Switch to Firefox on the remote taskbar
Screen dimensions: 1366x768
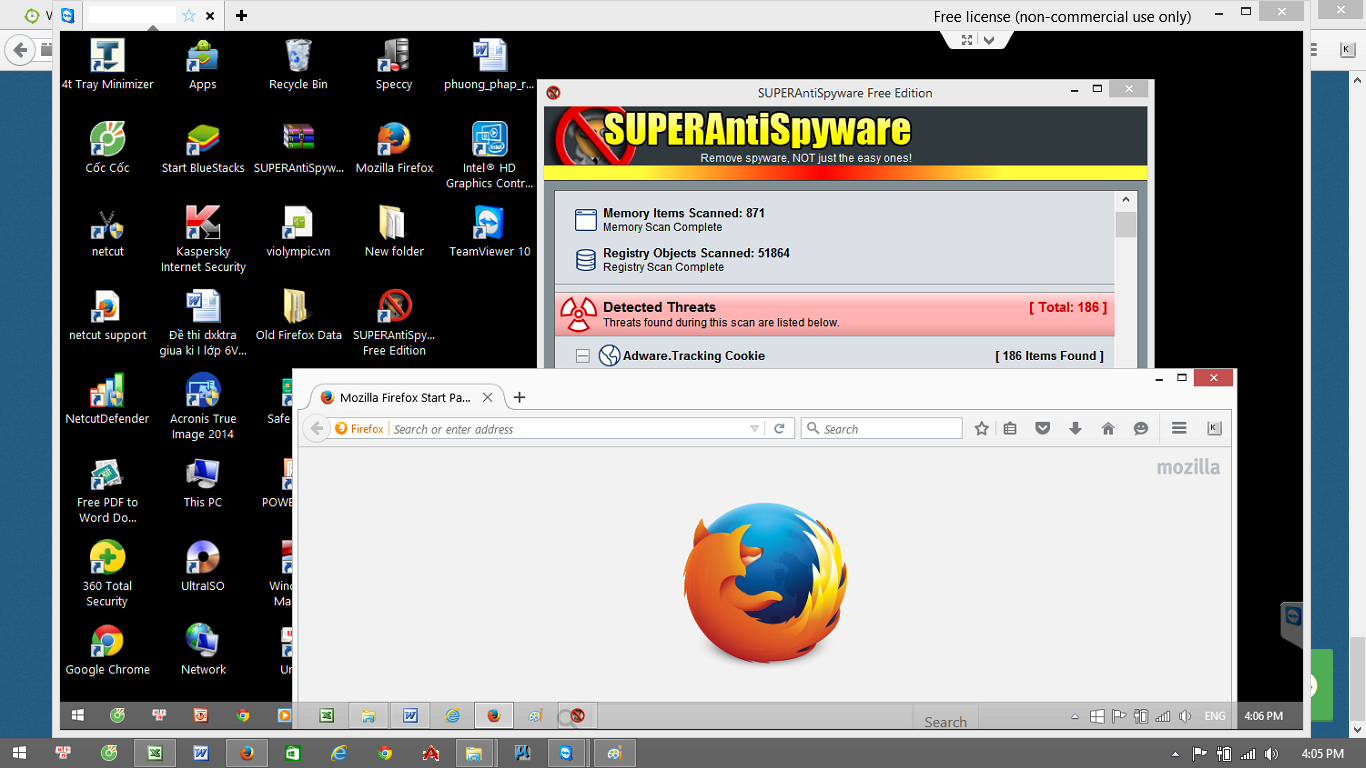click(493, 716)
